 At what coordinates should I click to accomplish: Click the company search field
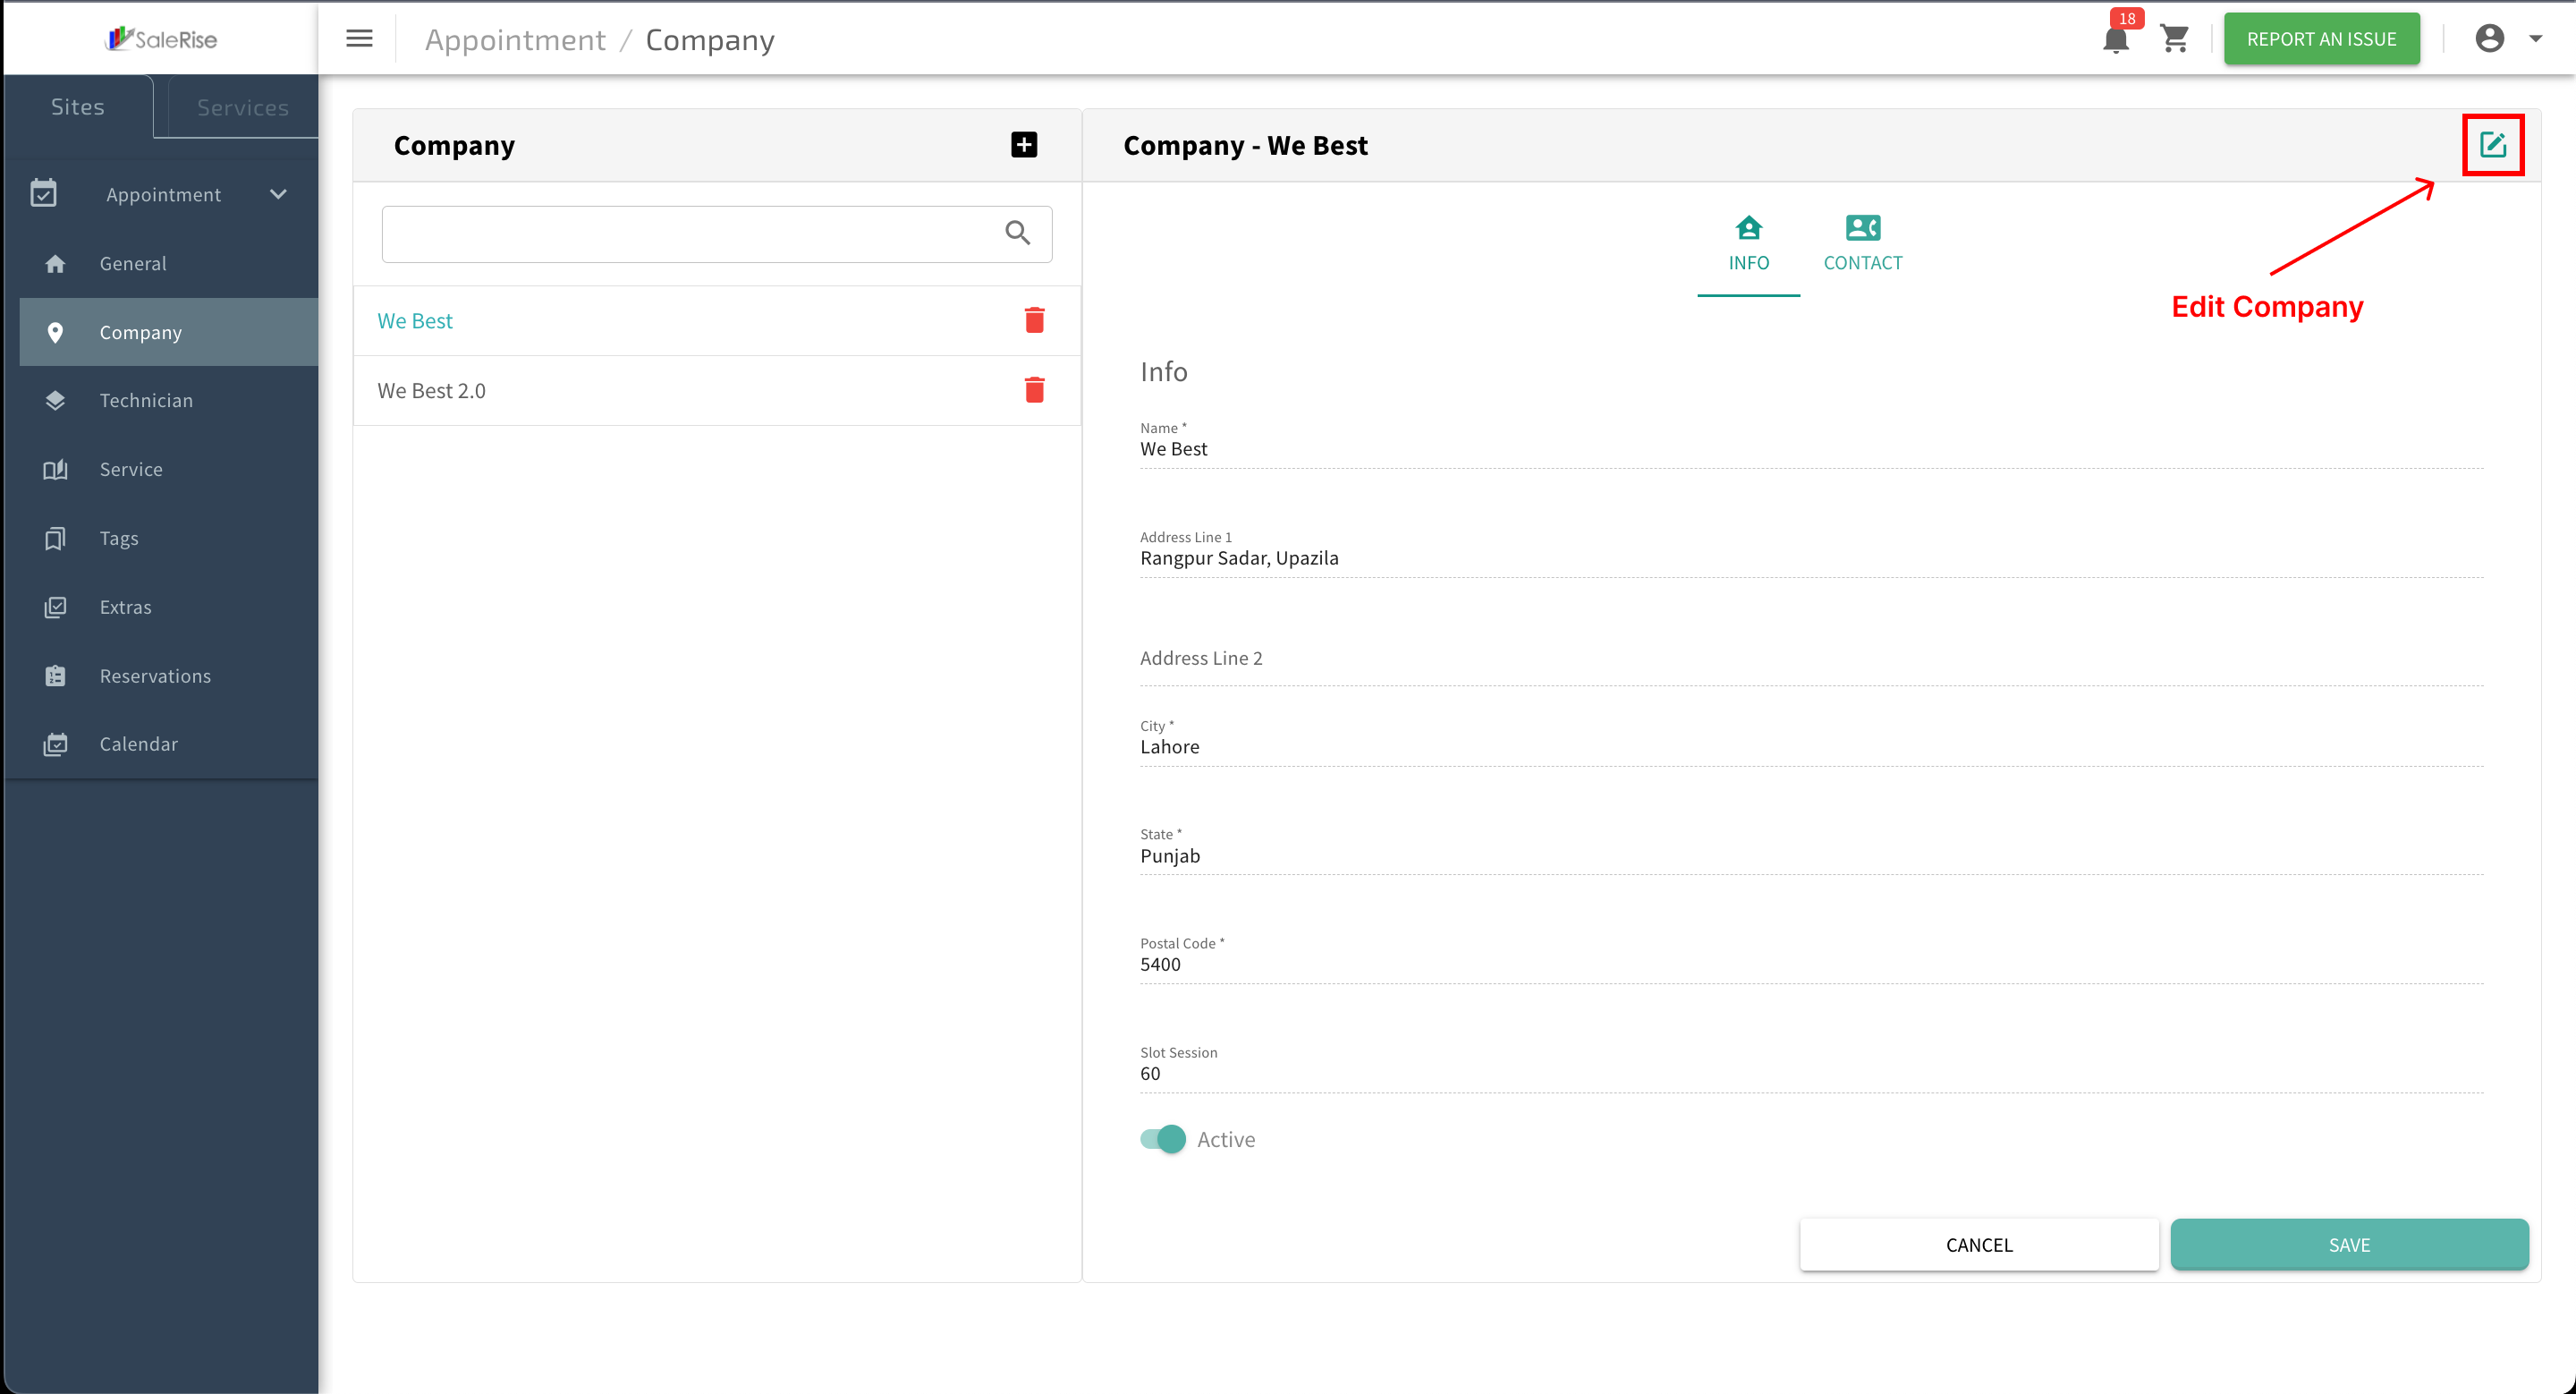click(x=716, y=234)
